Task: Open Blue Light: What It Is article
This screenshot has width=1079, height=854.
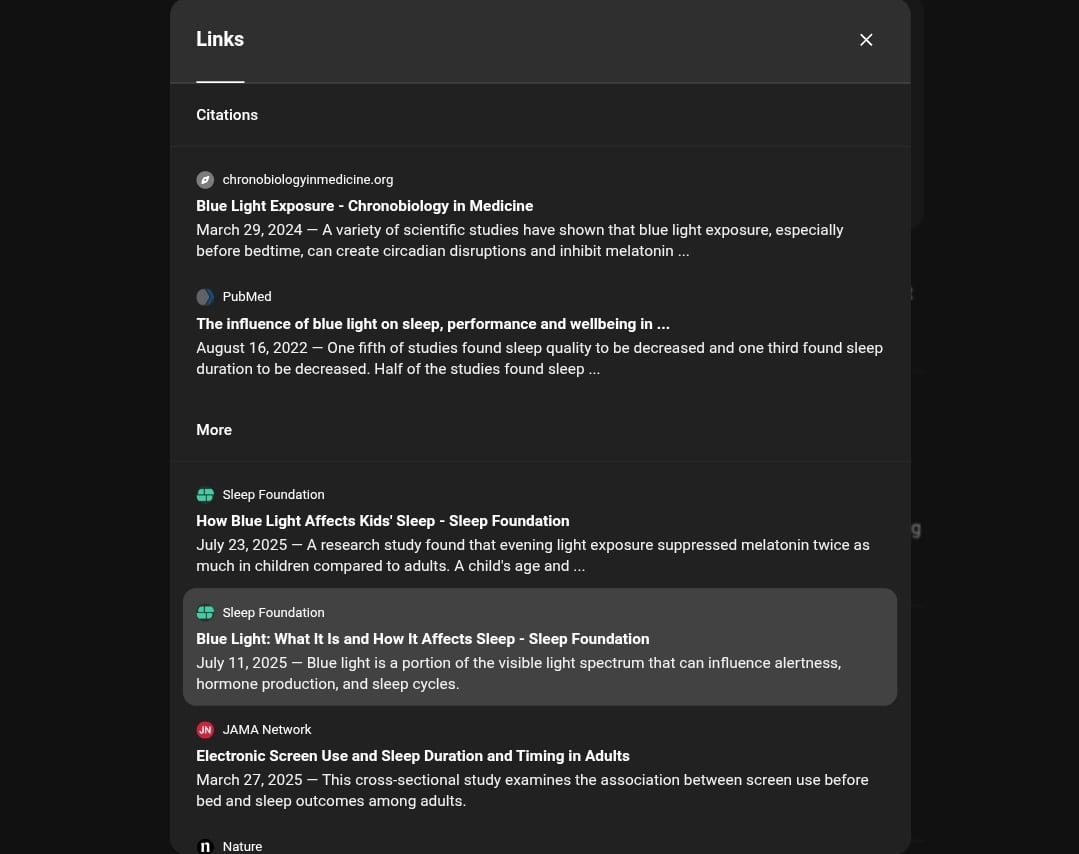Action: 423,639
